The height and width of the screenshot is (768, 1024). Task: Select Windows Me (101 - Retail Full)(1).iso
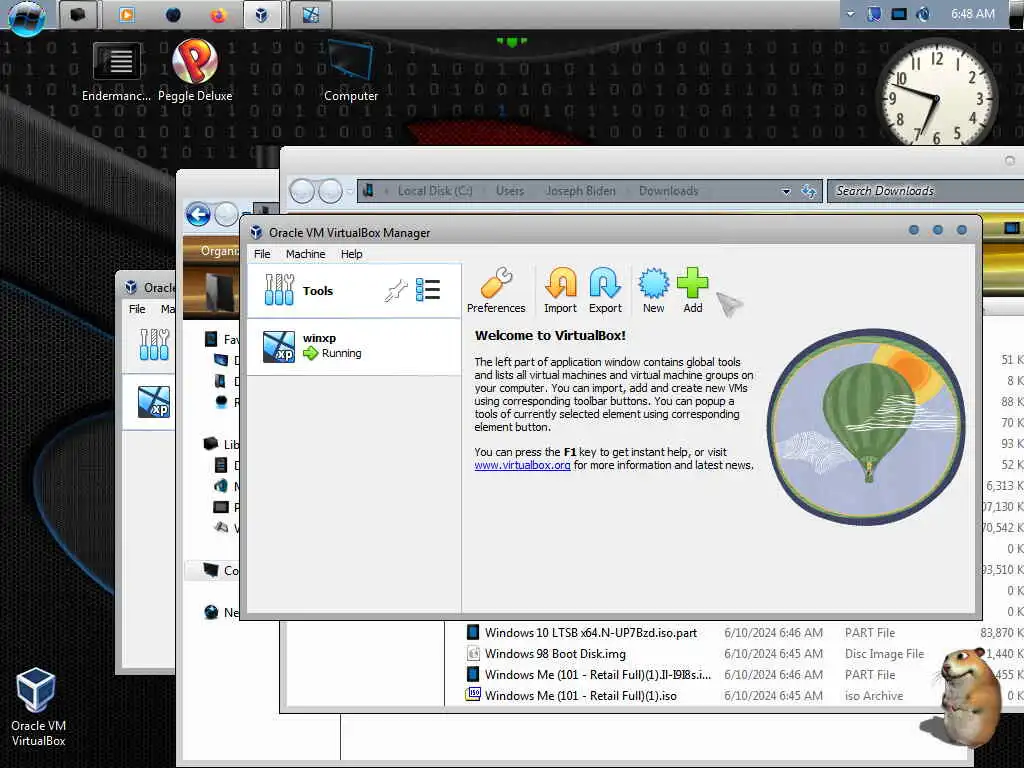581,696
